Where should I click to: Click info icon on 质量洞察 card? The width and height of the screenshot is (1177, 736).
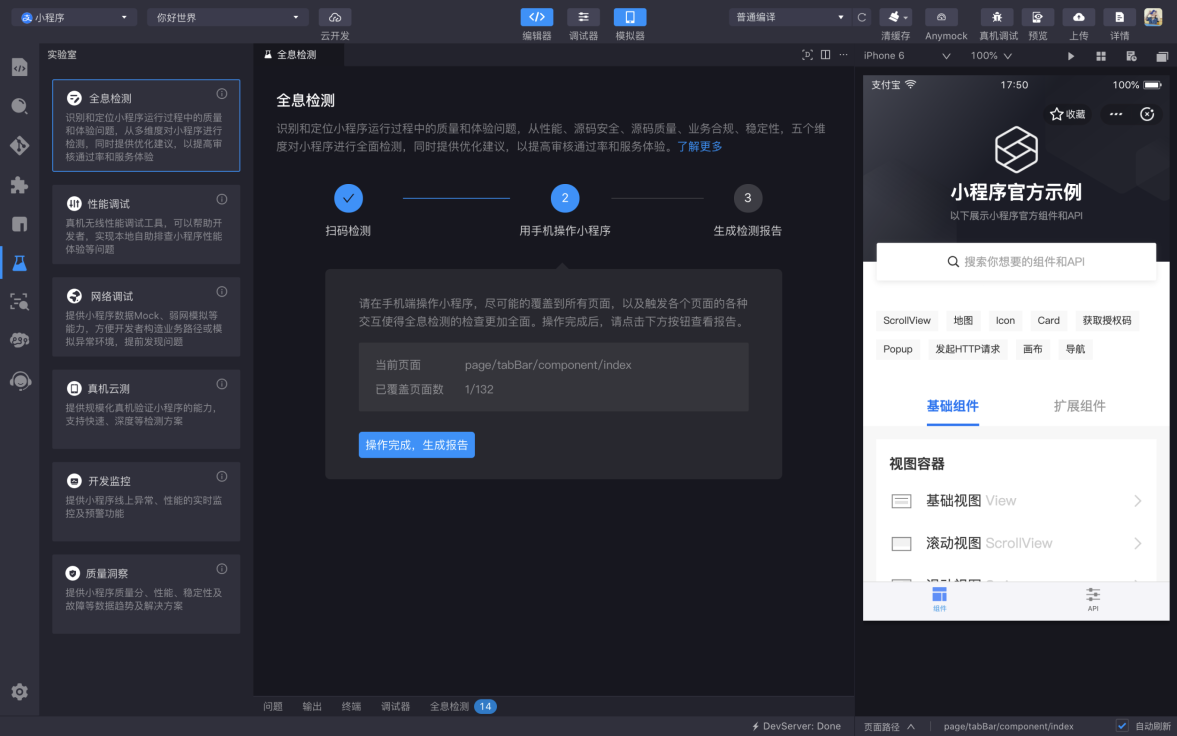click(x=221, y=569)
